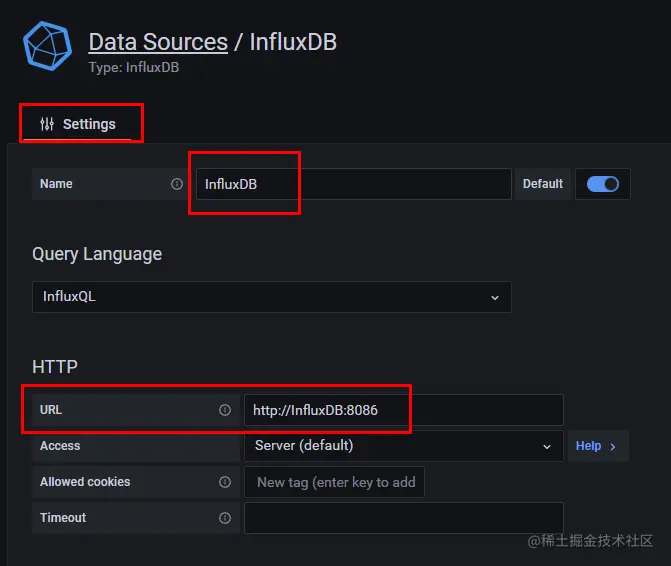The image size is (671, 566).
Task: Toggle the Default data source switch
Action: [603, 184]
